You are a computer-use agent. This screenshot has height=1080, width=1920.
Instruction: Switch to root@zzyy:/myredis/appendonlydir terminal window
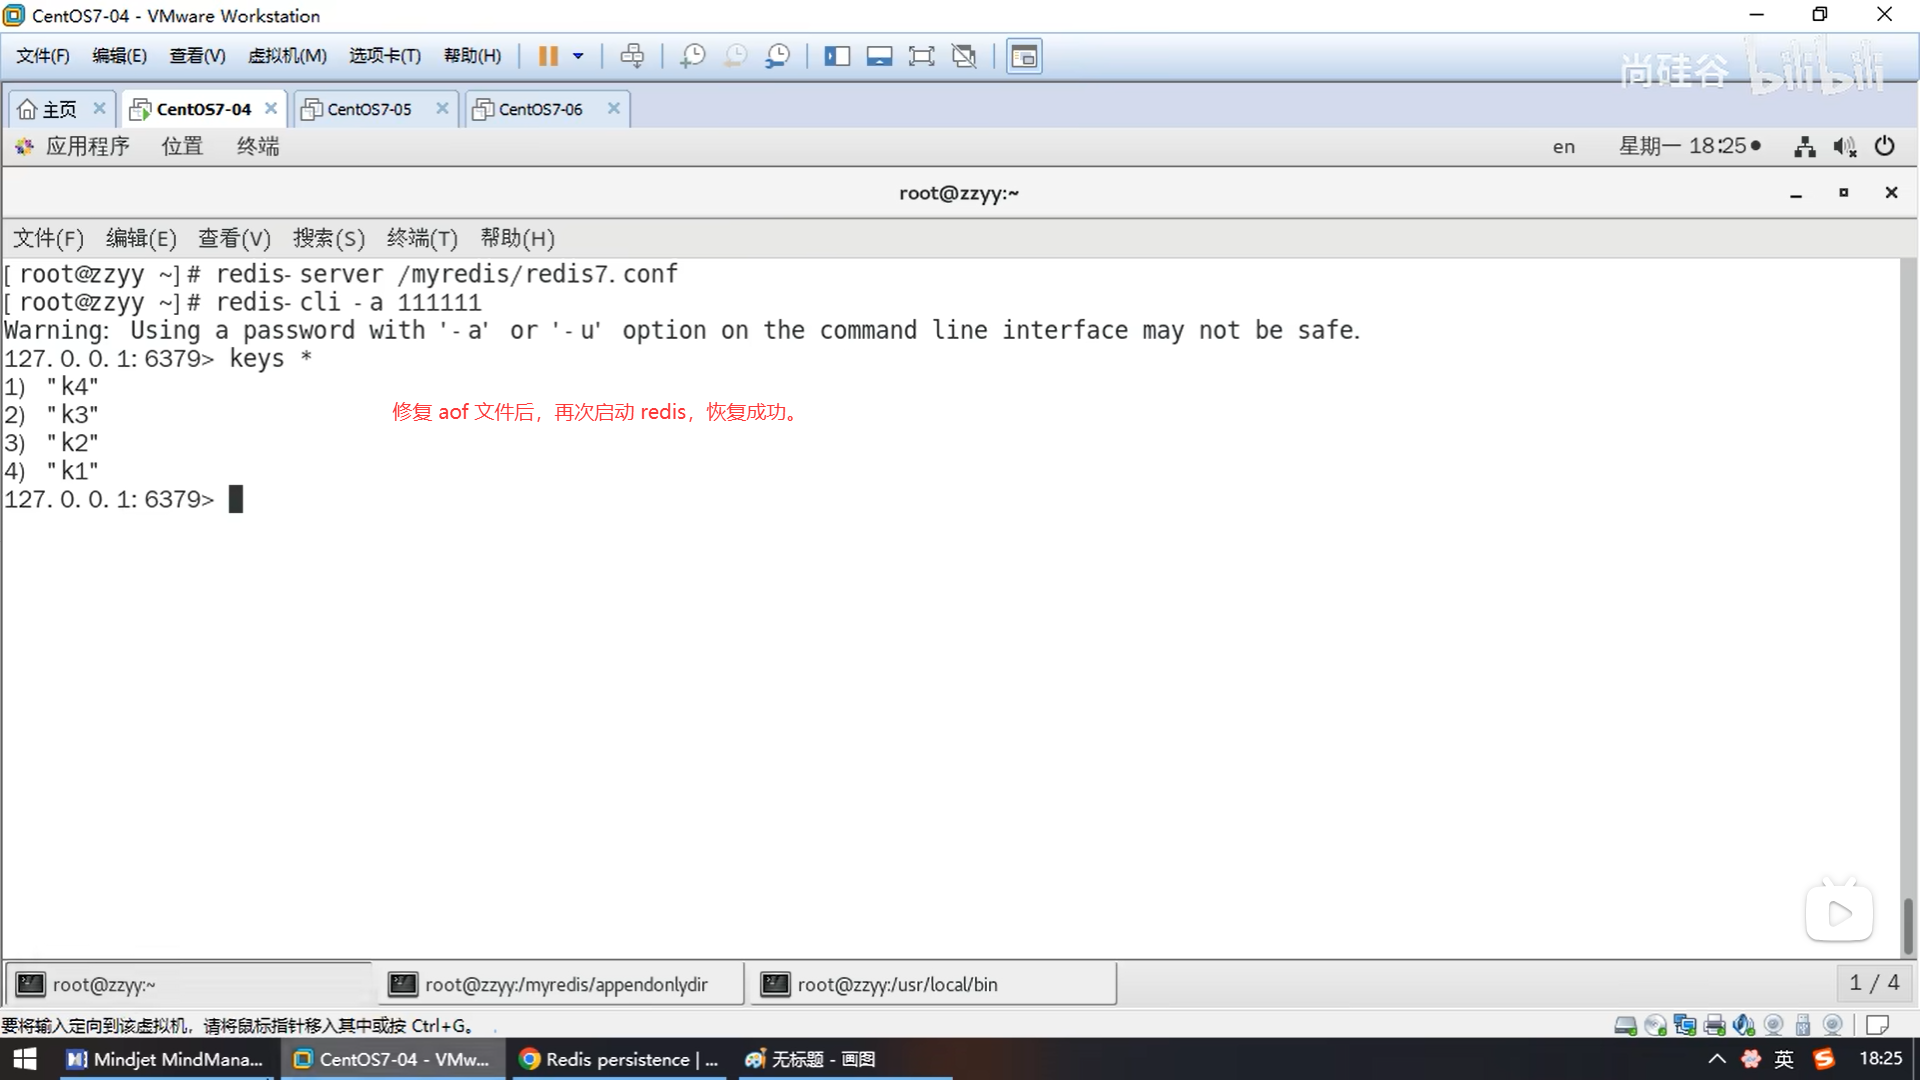565,984
